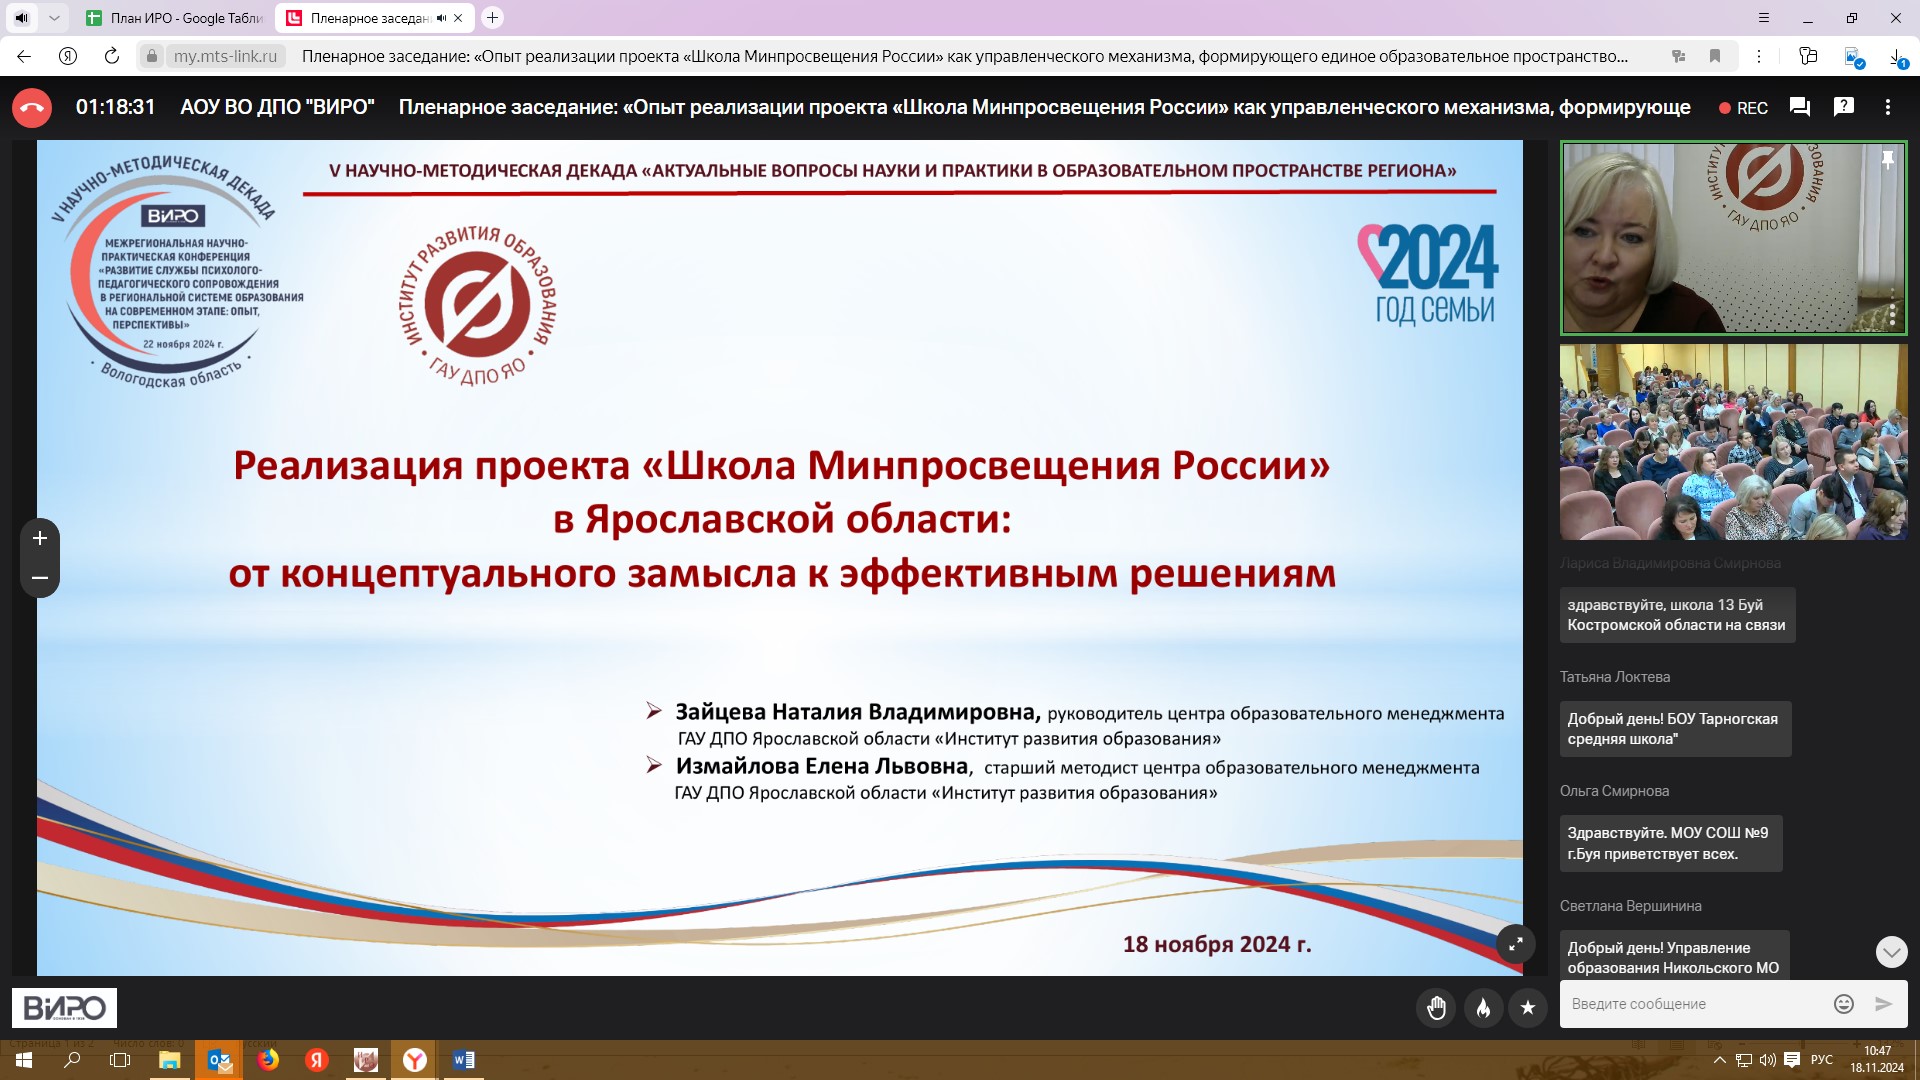1920x1080 pixels.
Task: Open a new browser tab
Action: tap(492, 18)
